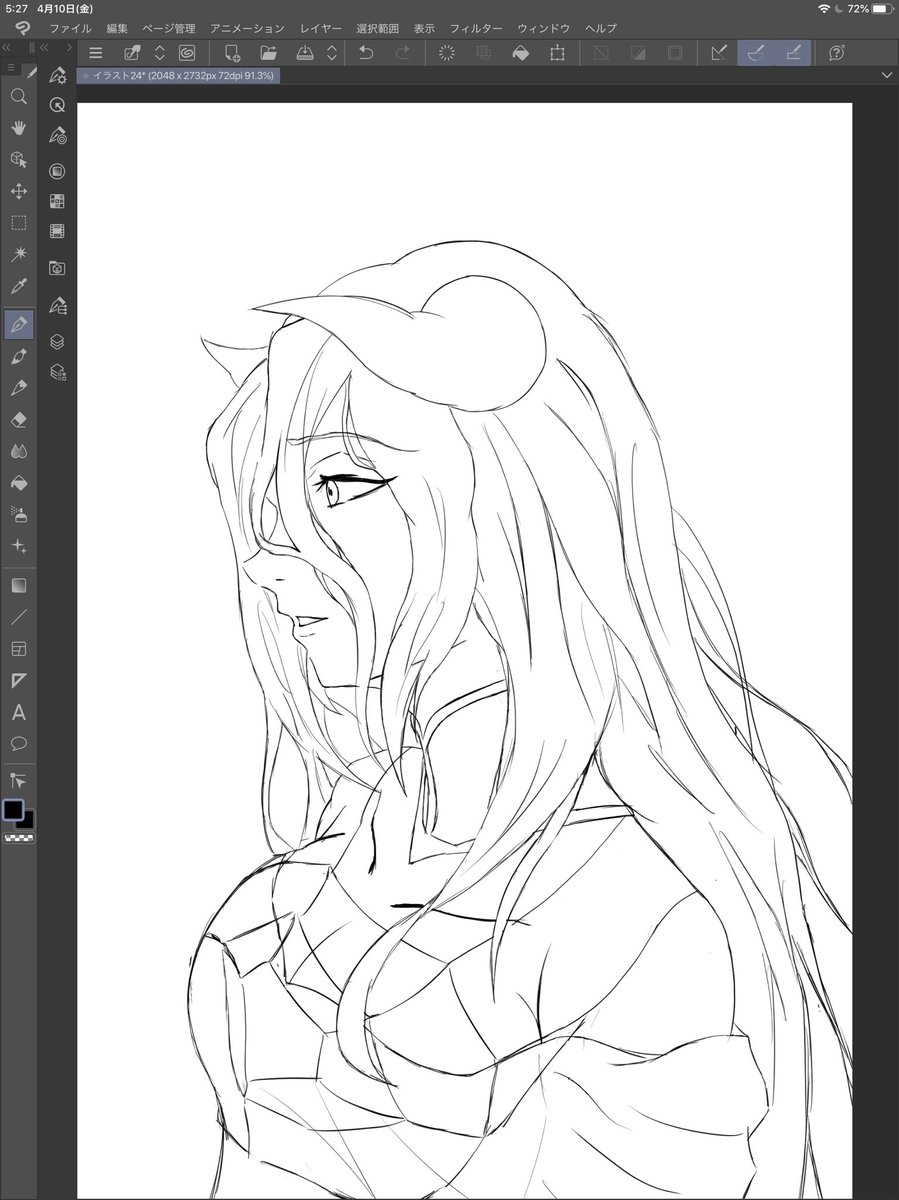Open the Navigator palette icon
The height and width of the screenshot is (1200, 899).
click(x=58, y=105)
